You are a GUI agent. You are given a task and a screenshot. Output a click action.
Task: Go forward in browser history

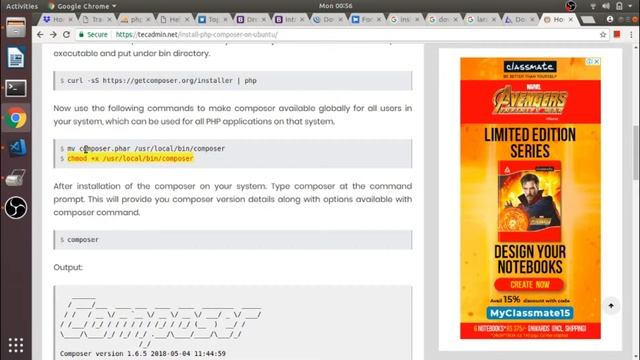coord(53,35)
